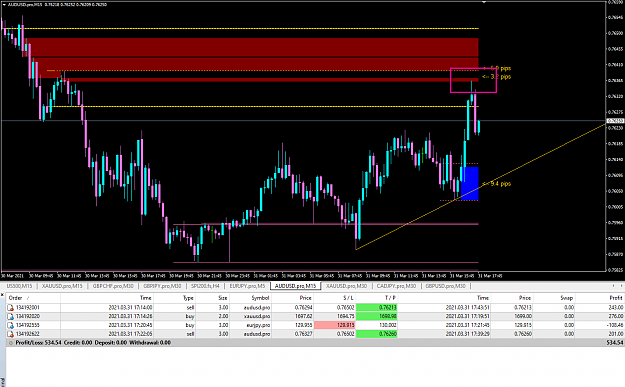Click the summary icon beside Profit/Loss
625x387 pixels.
(x=11, y=343)
